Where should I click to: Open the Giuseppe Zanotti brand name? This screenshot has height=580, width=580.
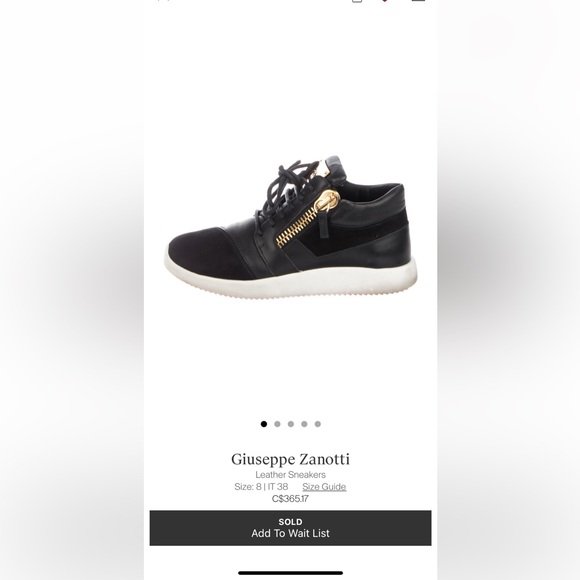pos(290,459)
